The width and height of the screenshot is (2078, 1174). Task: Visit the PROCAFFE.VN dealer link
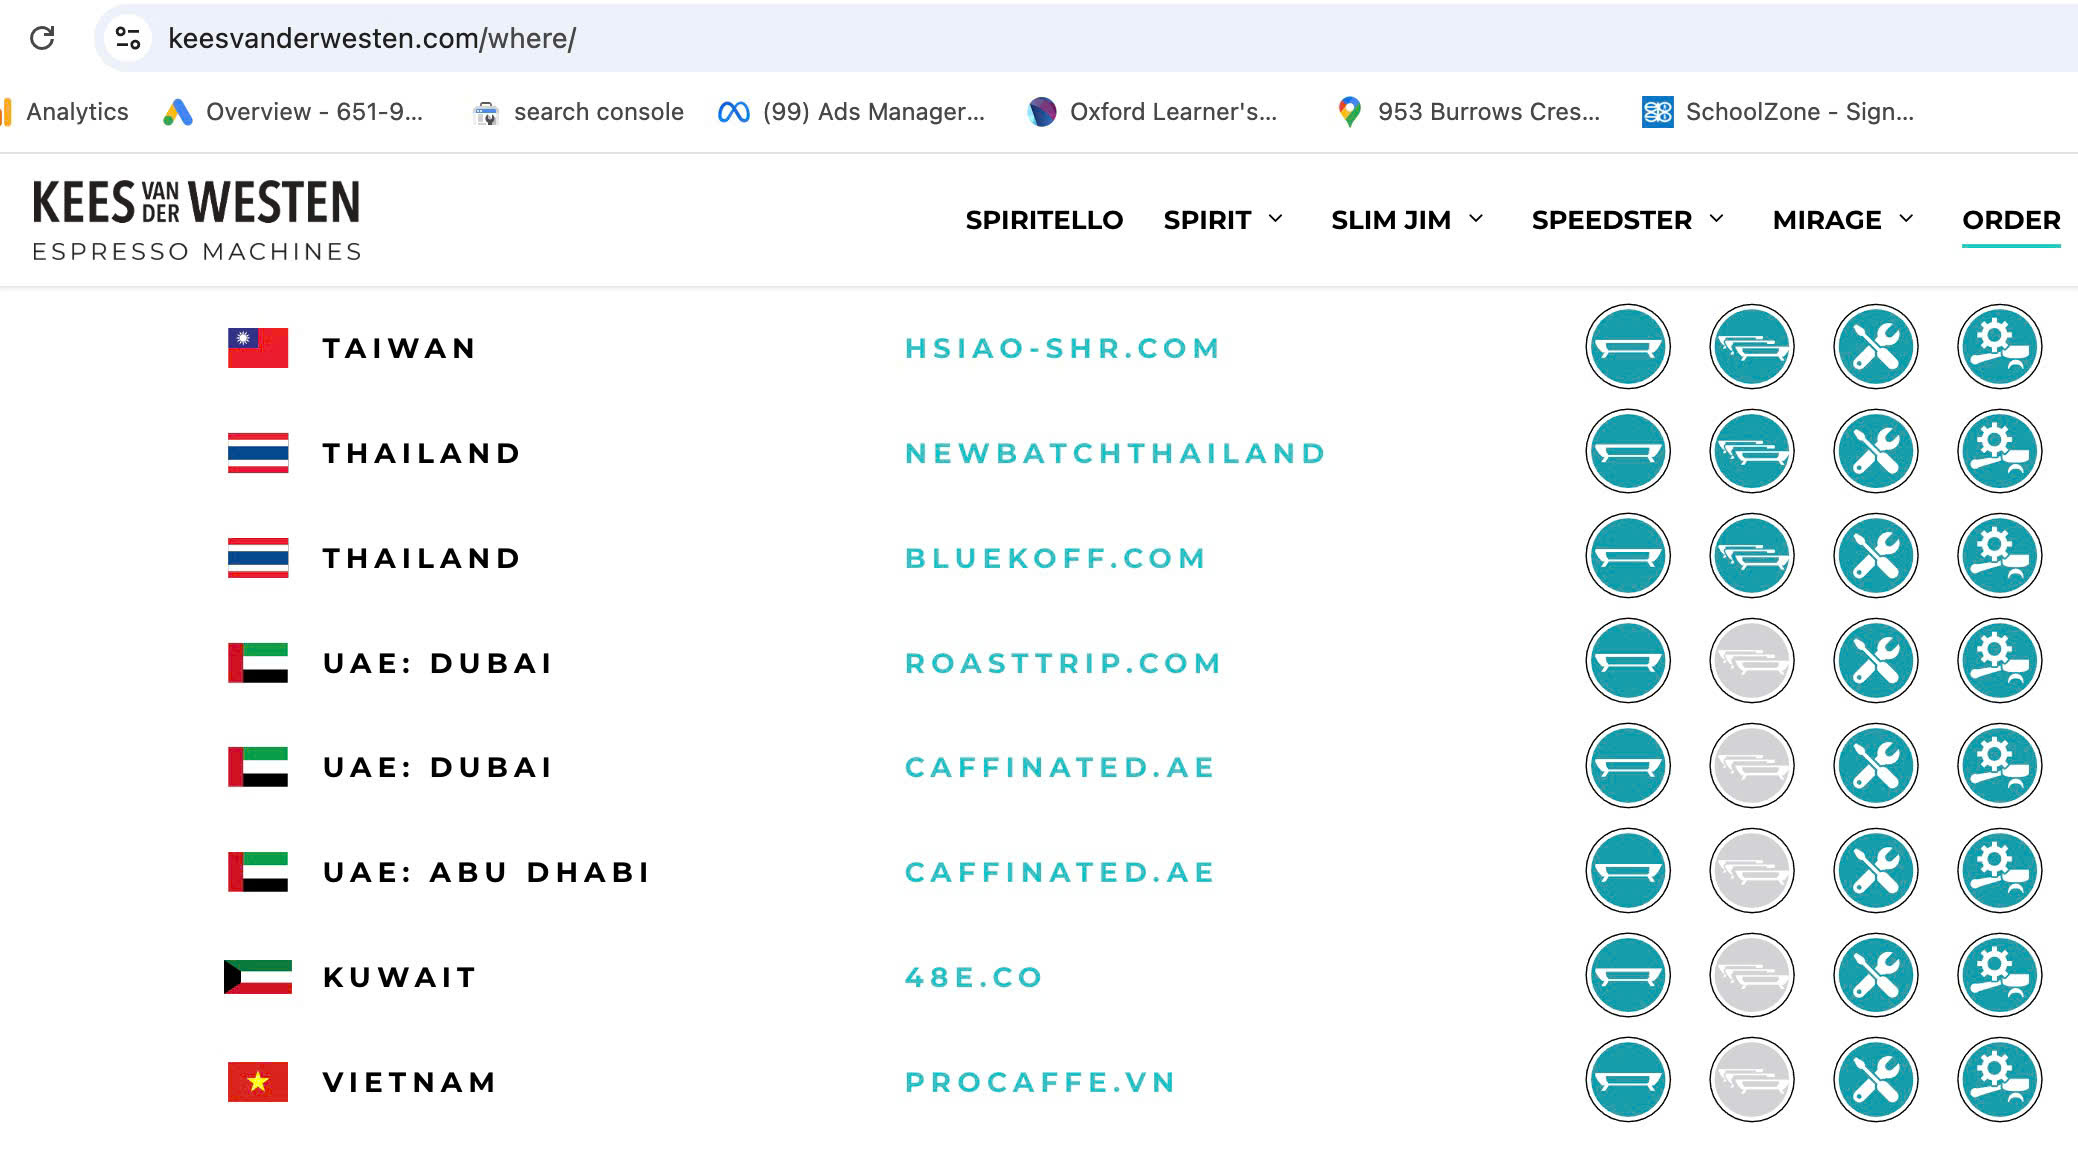point(1040,1082)
